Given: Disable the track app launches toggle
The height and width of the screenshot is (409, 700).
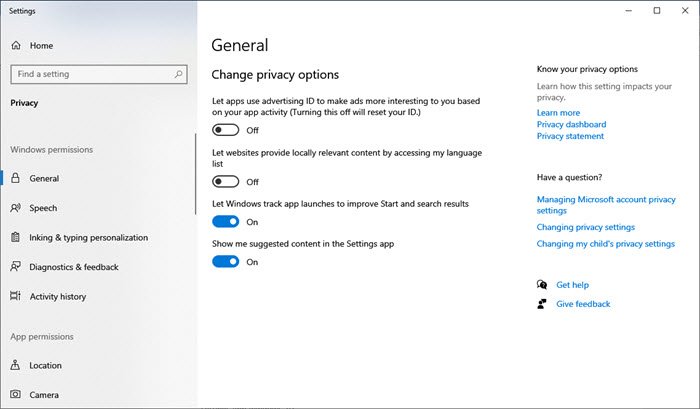Looking at the screenshot, I should [x=226, y=222].
